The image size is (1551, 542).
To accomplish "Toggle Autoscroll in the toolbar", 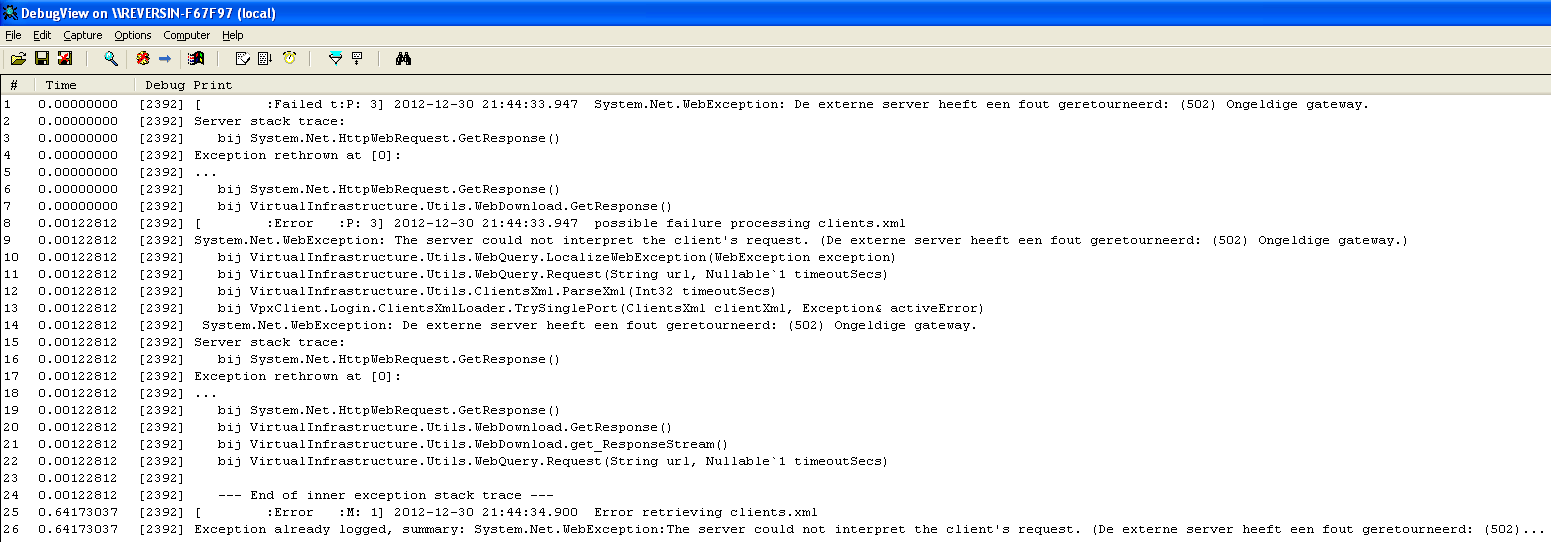I will (265, 59).
